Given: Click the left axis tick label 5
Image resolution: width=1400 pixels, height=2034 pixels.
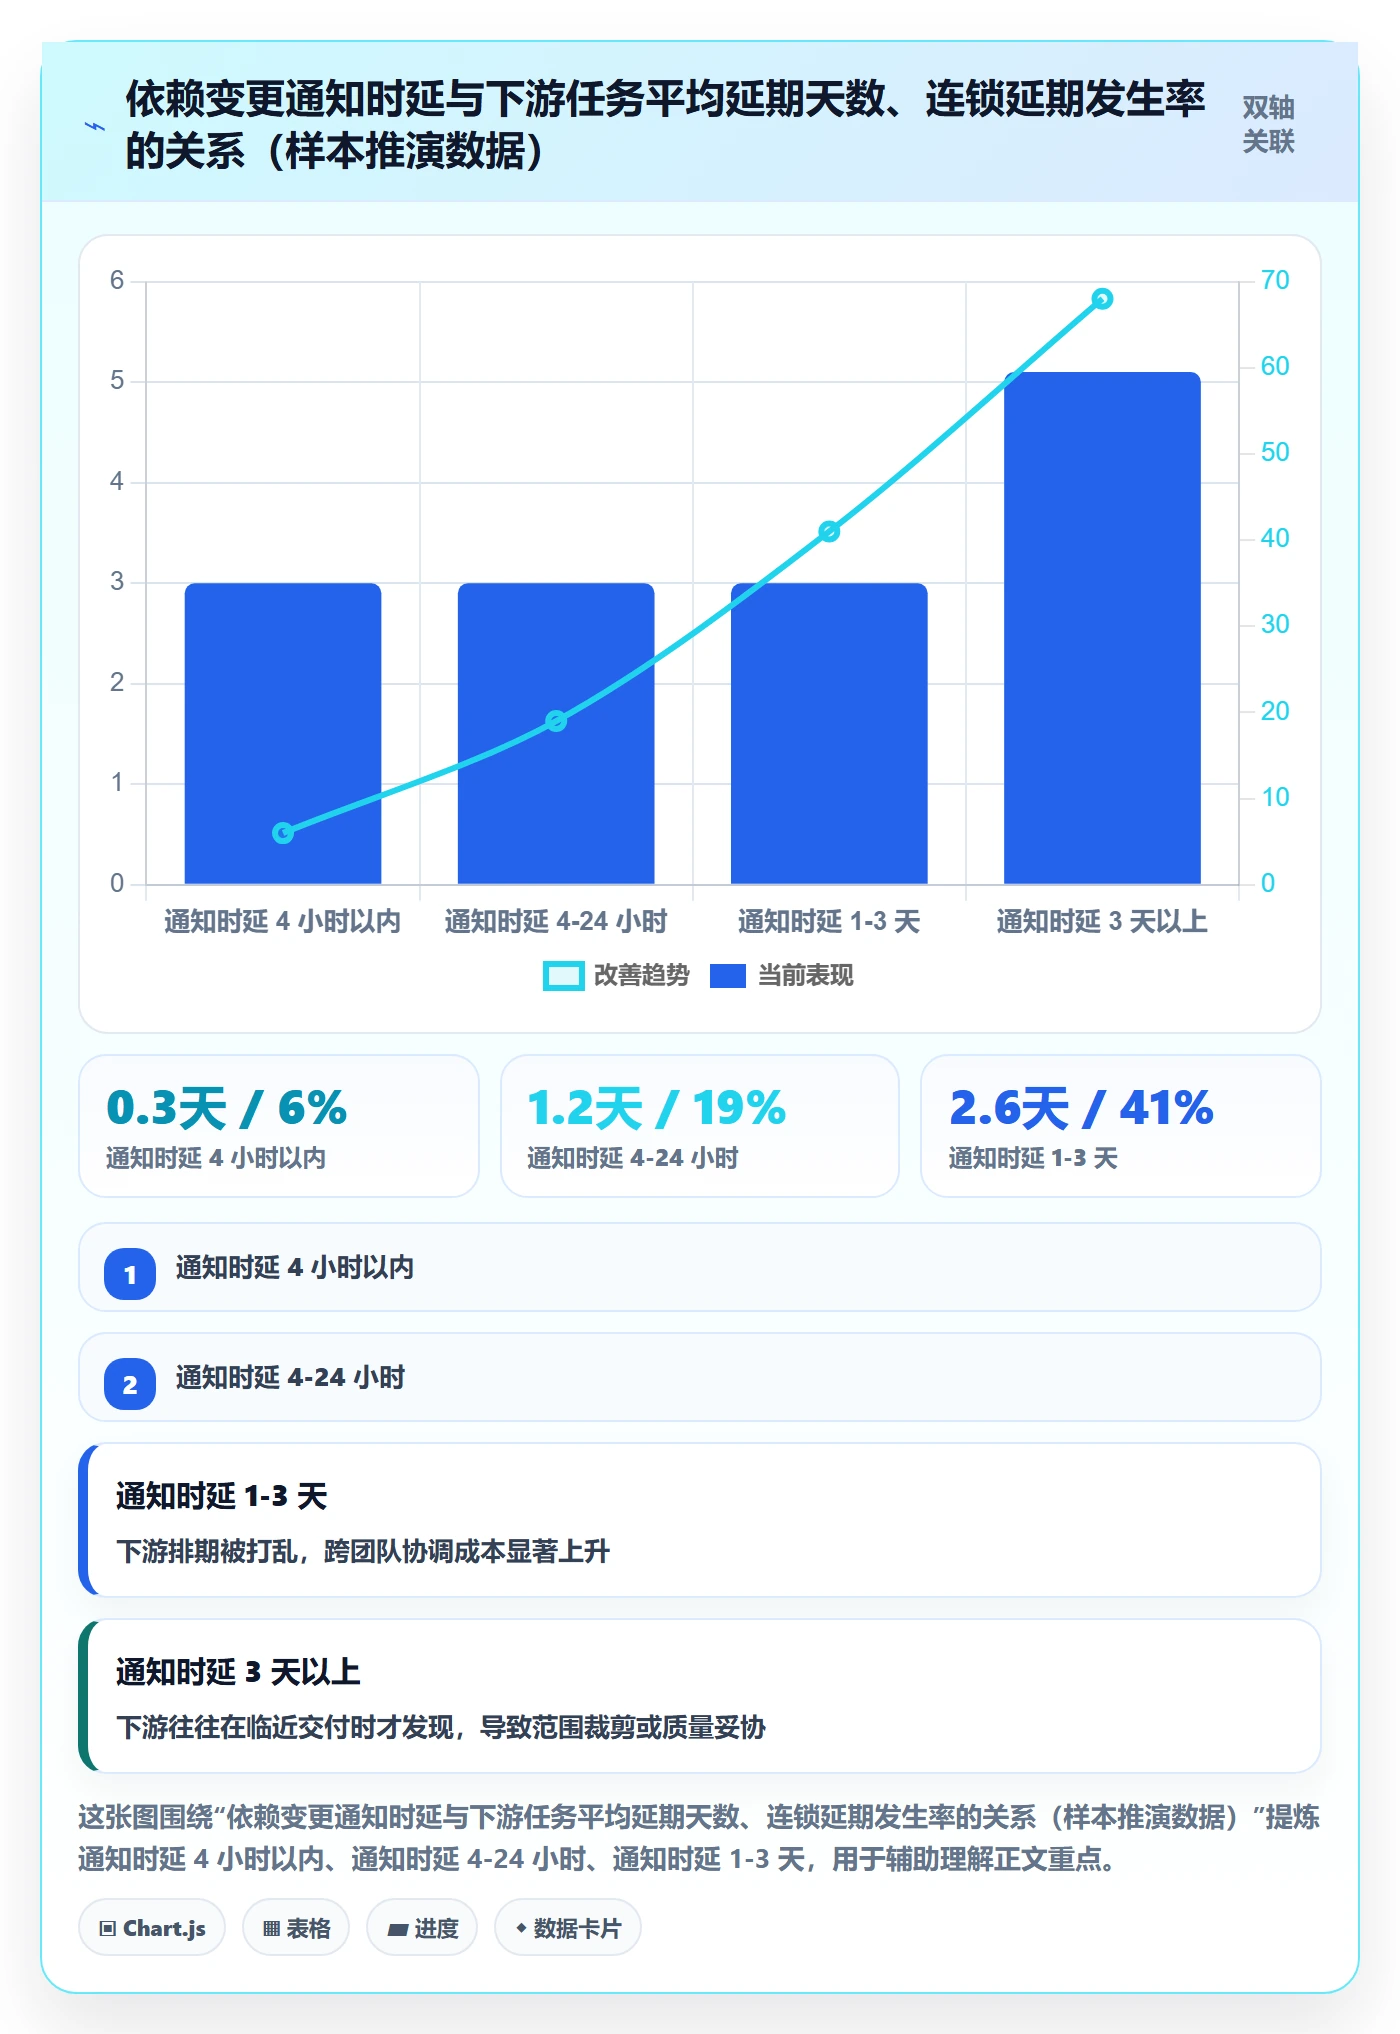Looking at the screenshot, I should pyautogui.click(x=117, y=381).
